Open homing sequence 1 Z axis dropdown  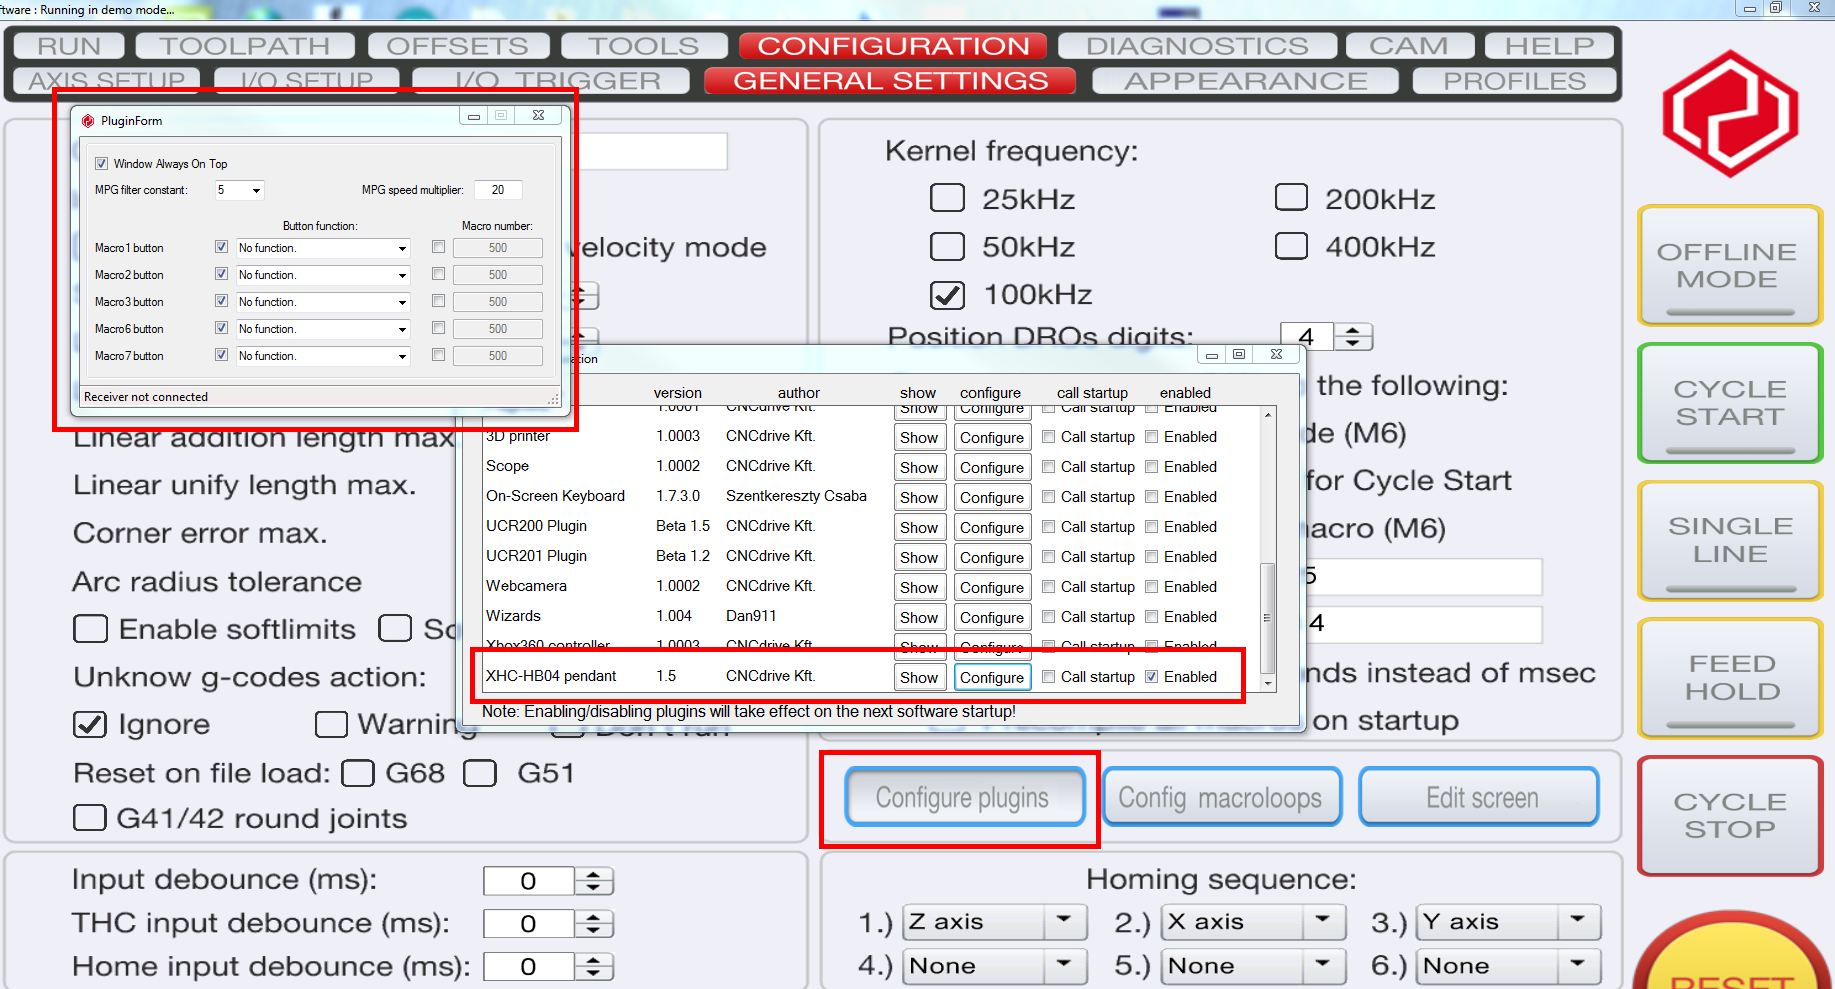[x=1064, y=921]
